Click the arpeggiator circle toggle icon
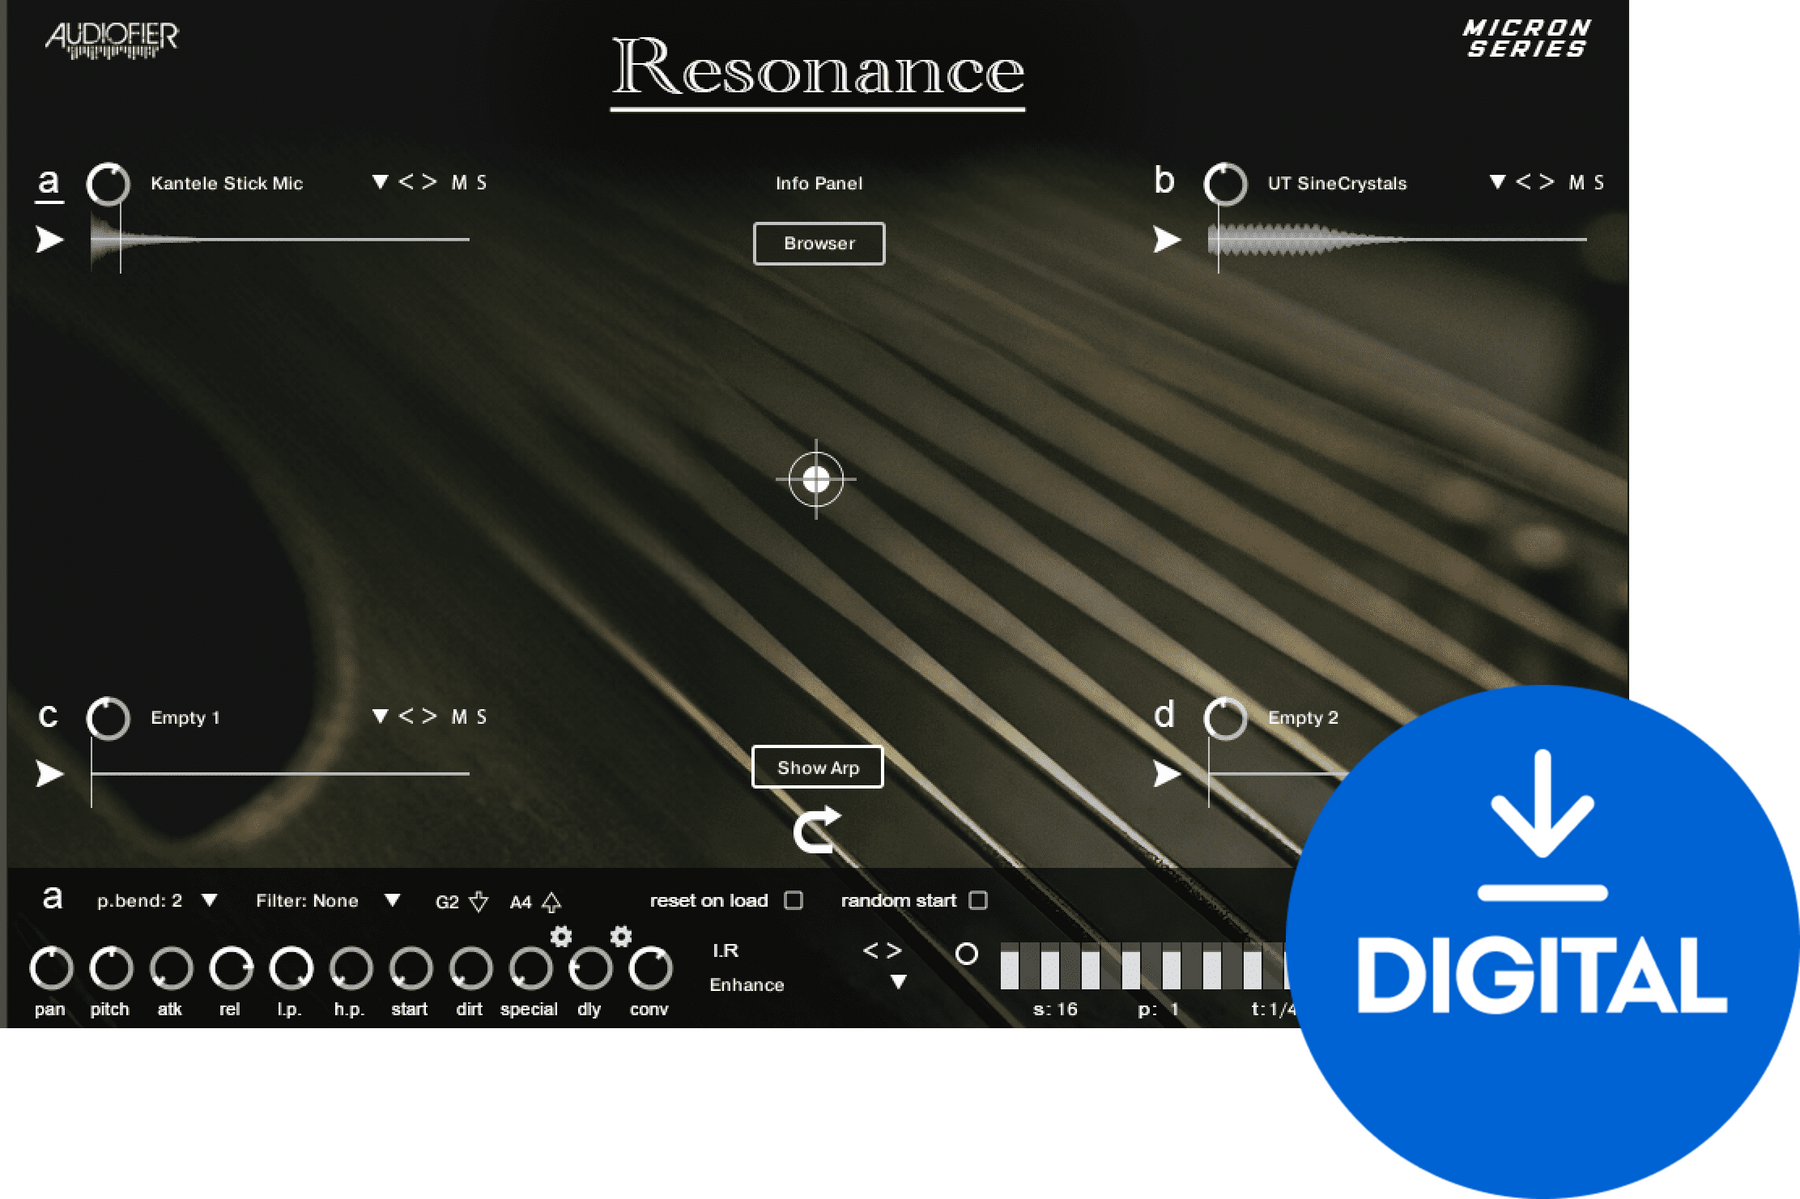This screenshot has width=1800, height=1199. (x=966, y=954)
